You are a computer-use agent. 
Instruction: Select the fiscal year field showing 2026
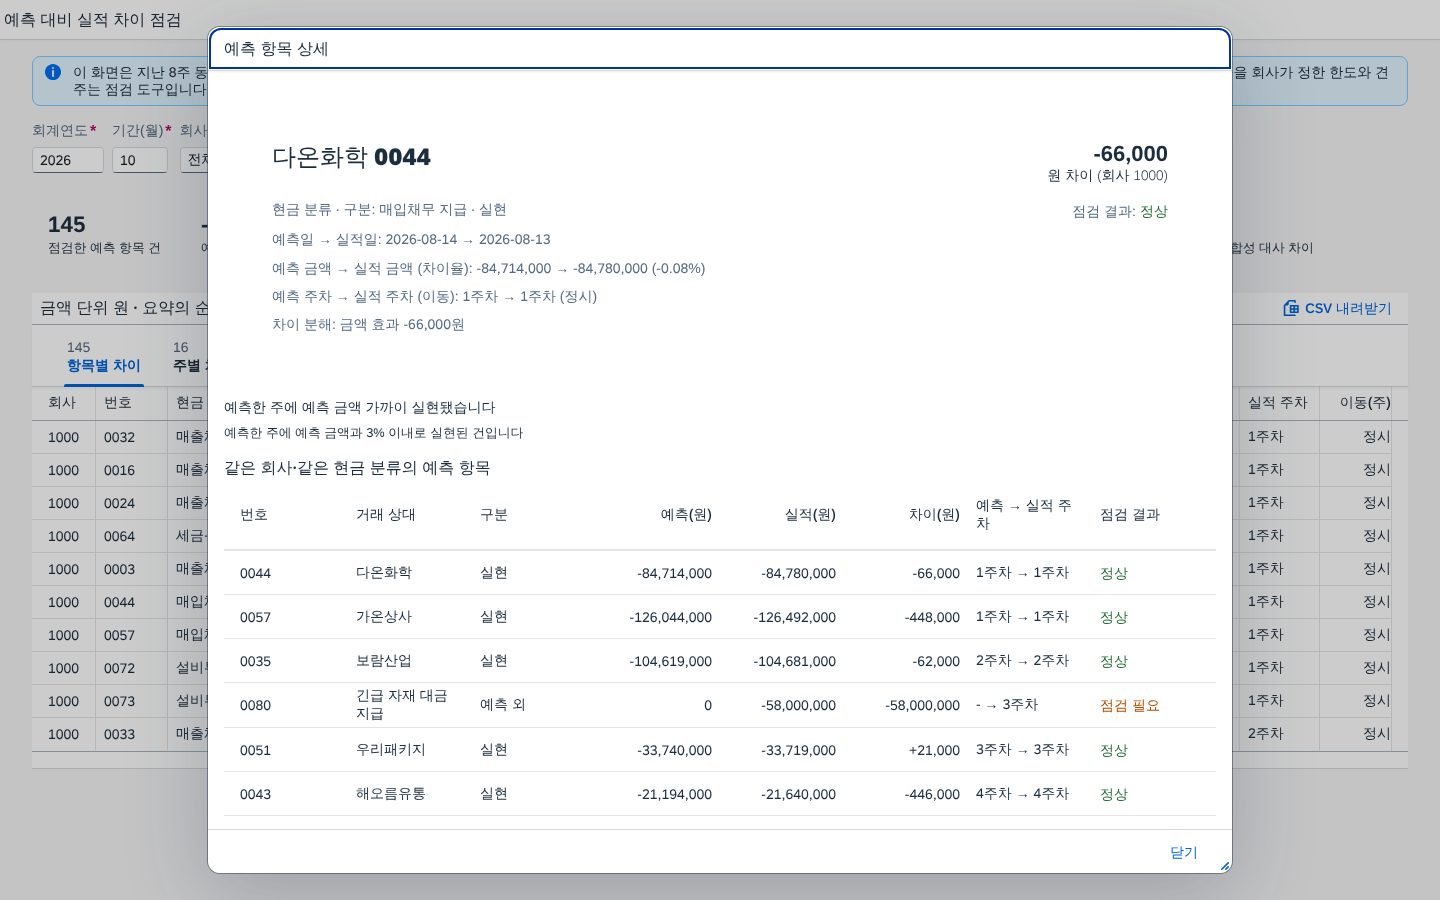click(x=68, y=160)
